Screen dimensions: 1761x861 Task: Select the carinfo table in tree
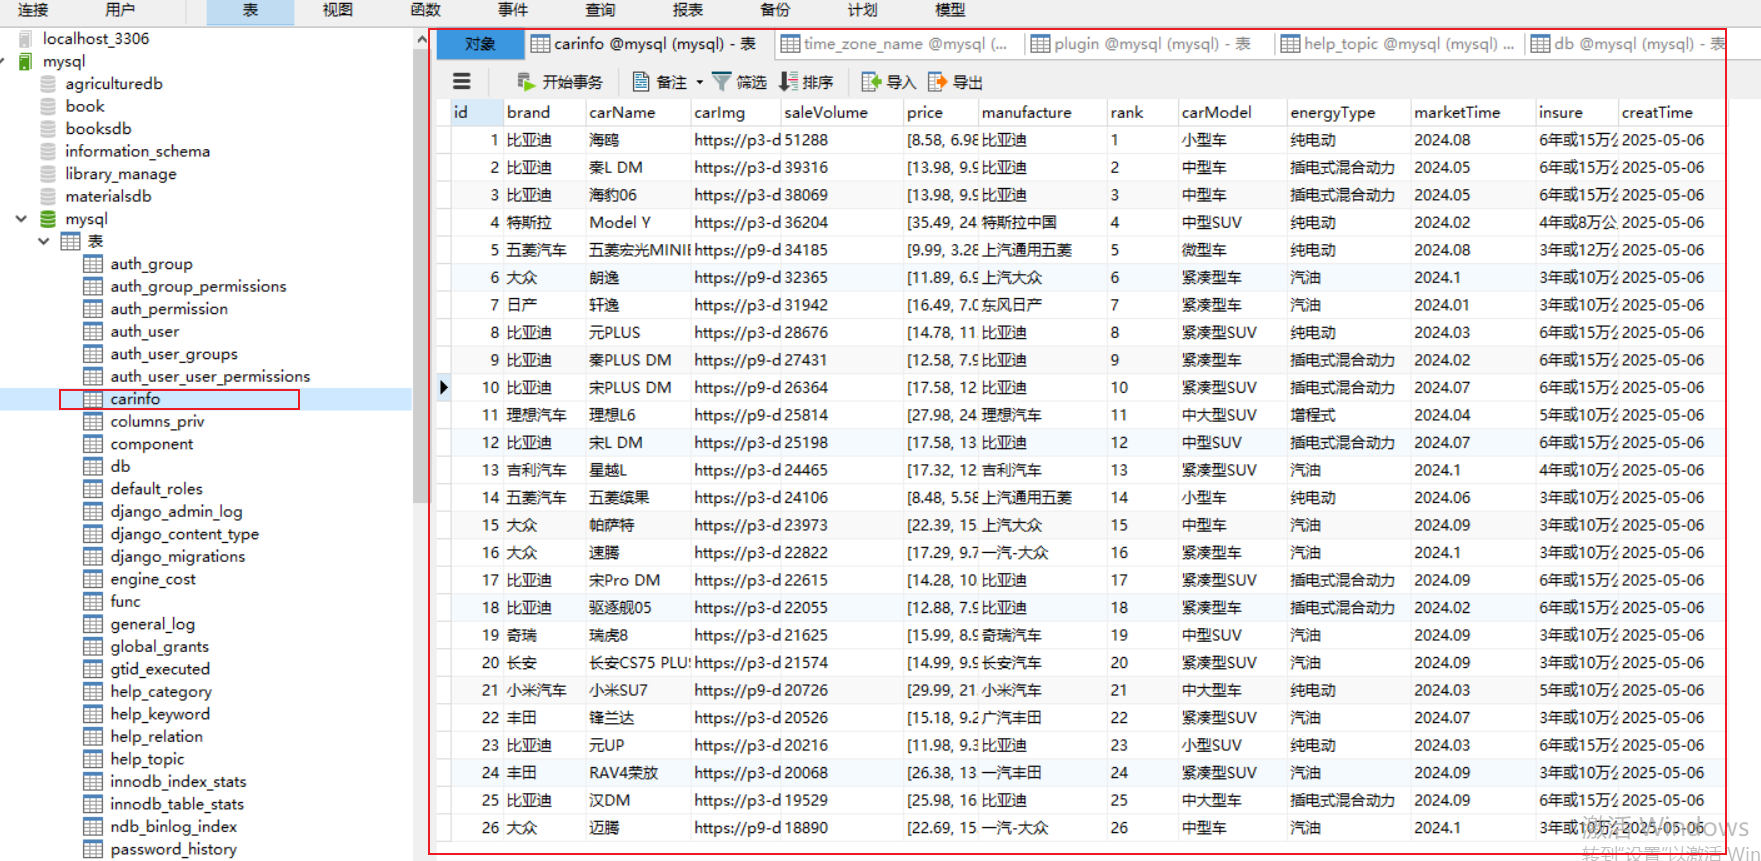(x=135, y=399)
